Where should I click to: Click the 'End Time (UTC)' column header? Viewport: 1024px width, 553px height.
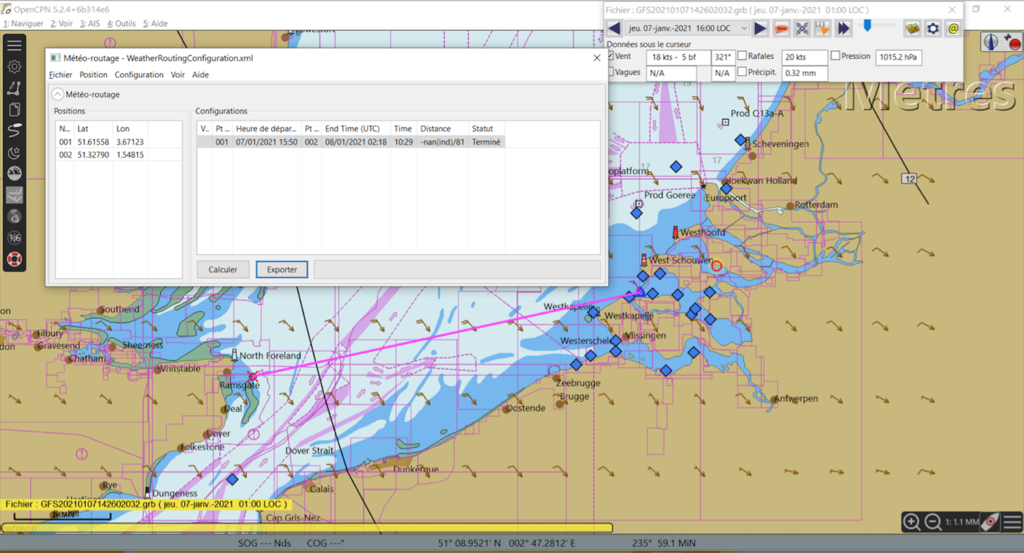pos(357,129)
